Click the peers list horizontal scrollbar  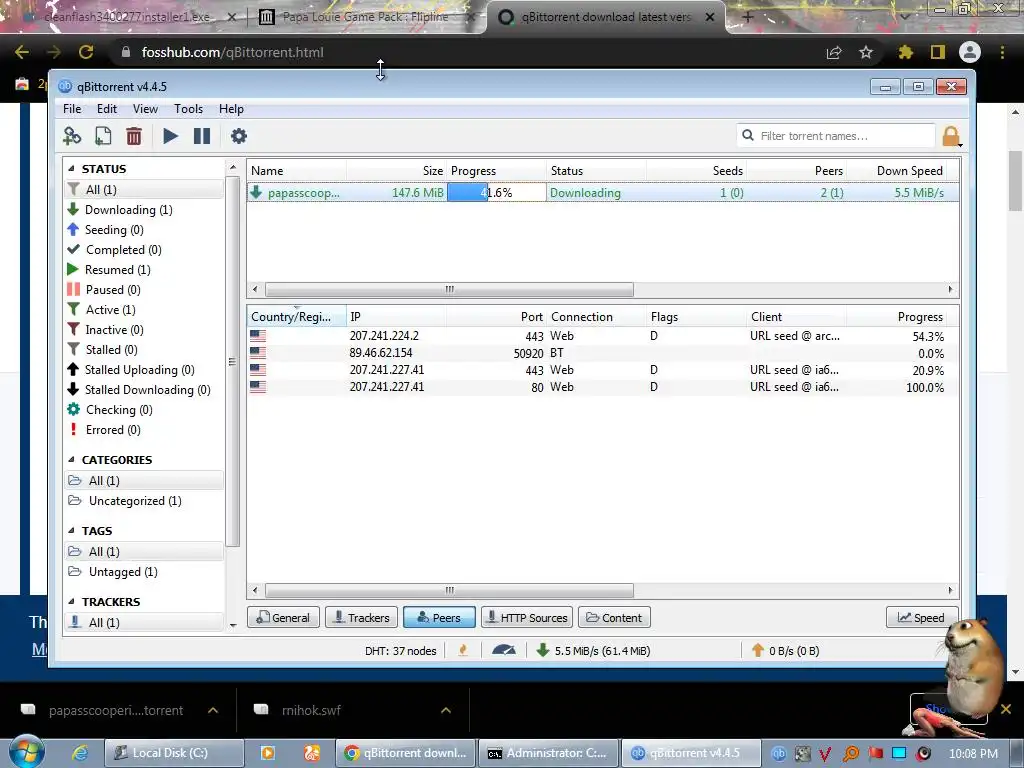click(x=449, y=590)
